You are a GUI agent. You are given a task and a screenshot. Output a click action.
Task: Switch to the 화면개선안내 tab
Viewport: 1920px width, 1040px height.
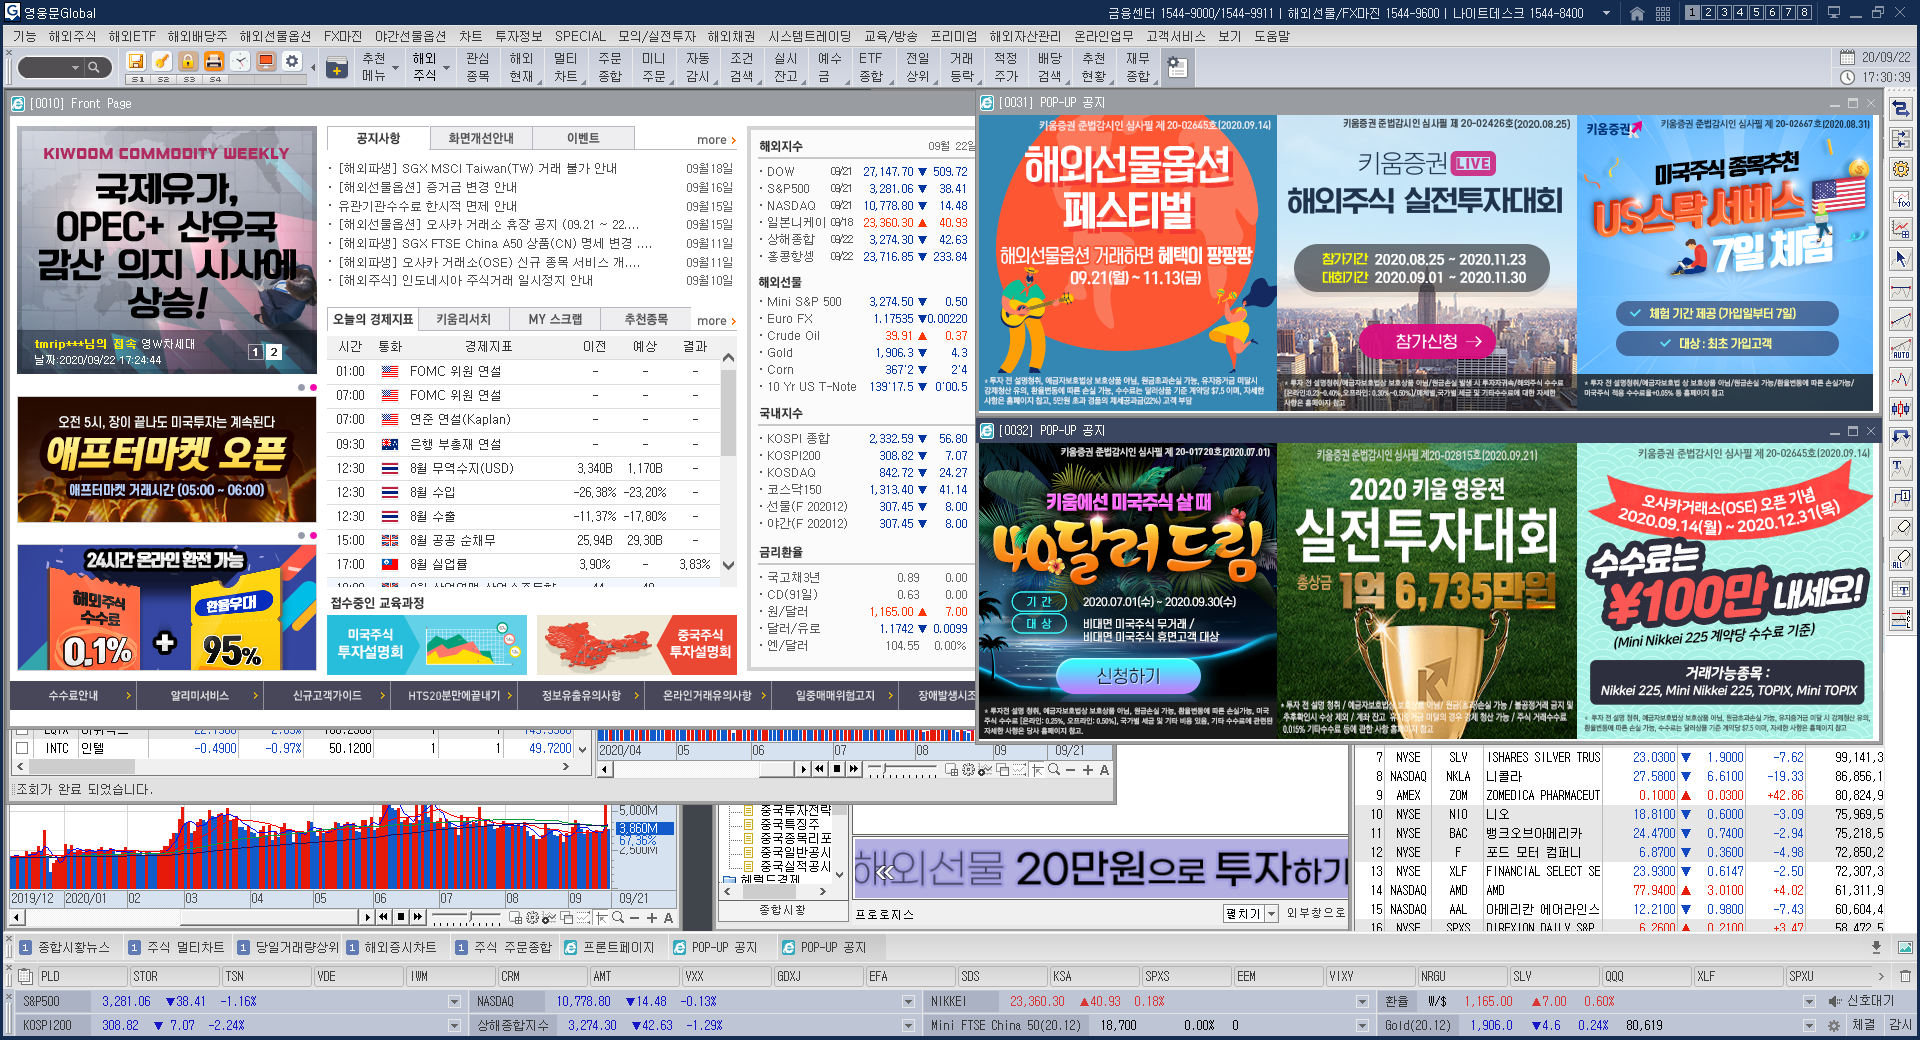[481, 138]
